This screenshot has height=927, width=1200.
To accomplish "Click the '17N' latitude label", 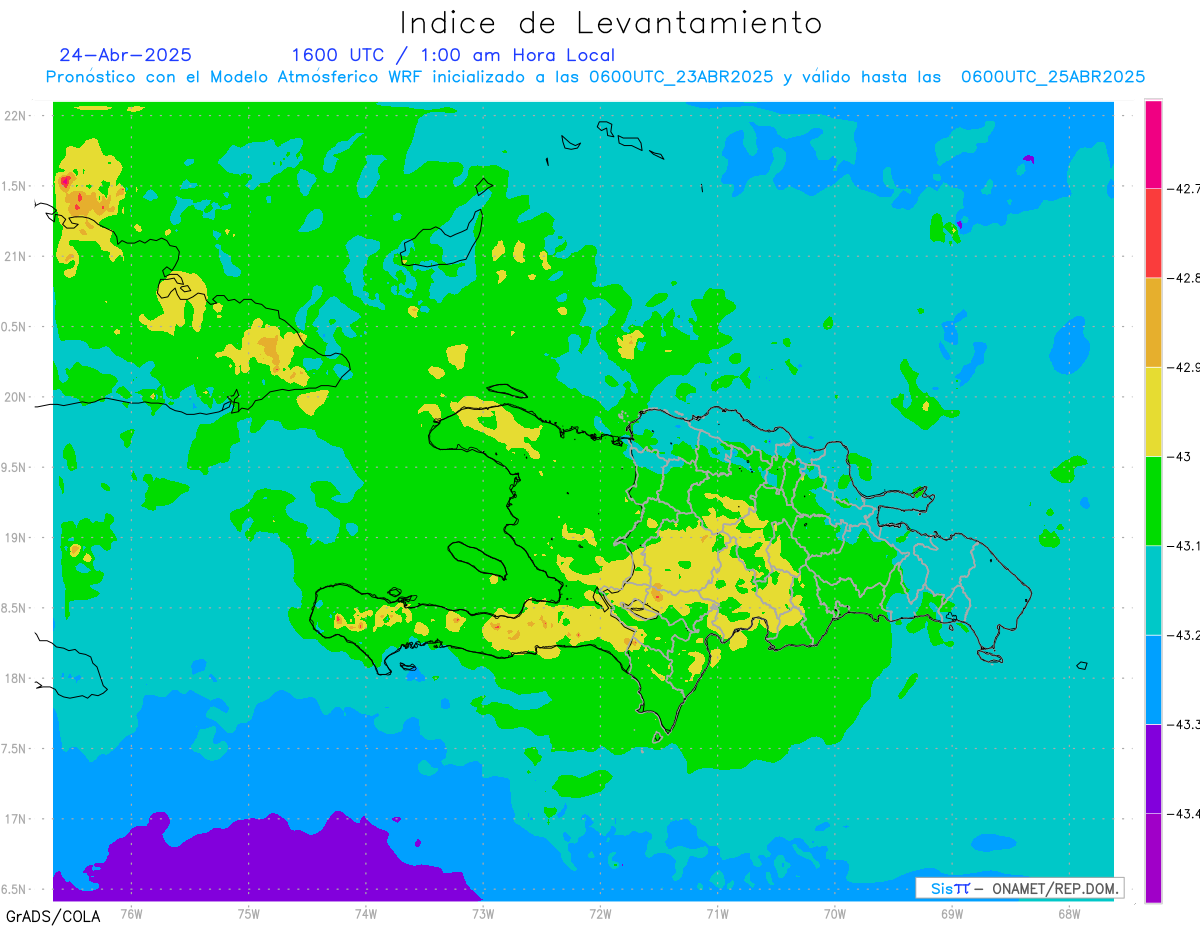I will (x=16, y=819).
